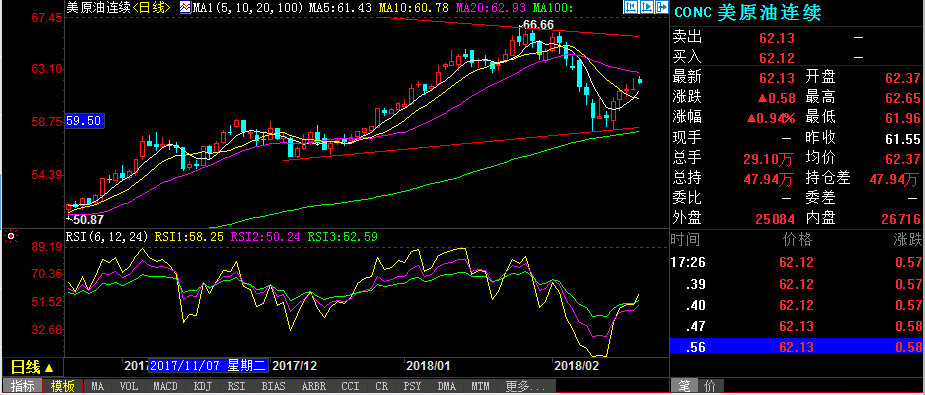The height and width of the screenshot is (395, 925).
Task: Click the 最低 value 61.96
Action: 903,118
